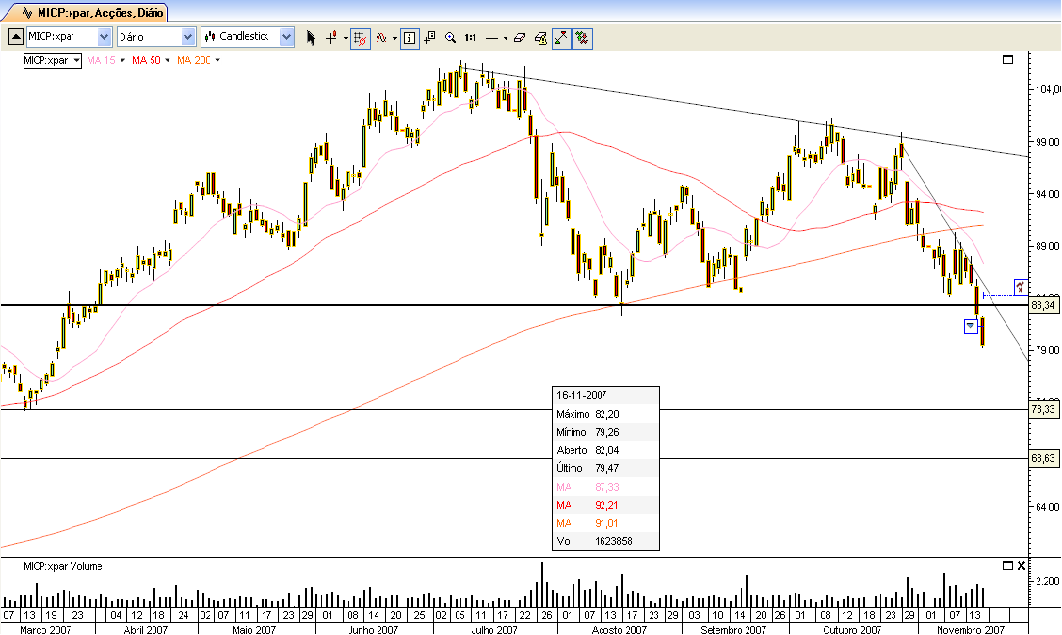The height and width of the screenshot is (635, 1062).
Task: Click the MA 200 legend label
Action: (x=194, y=60)
